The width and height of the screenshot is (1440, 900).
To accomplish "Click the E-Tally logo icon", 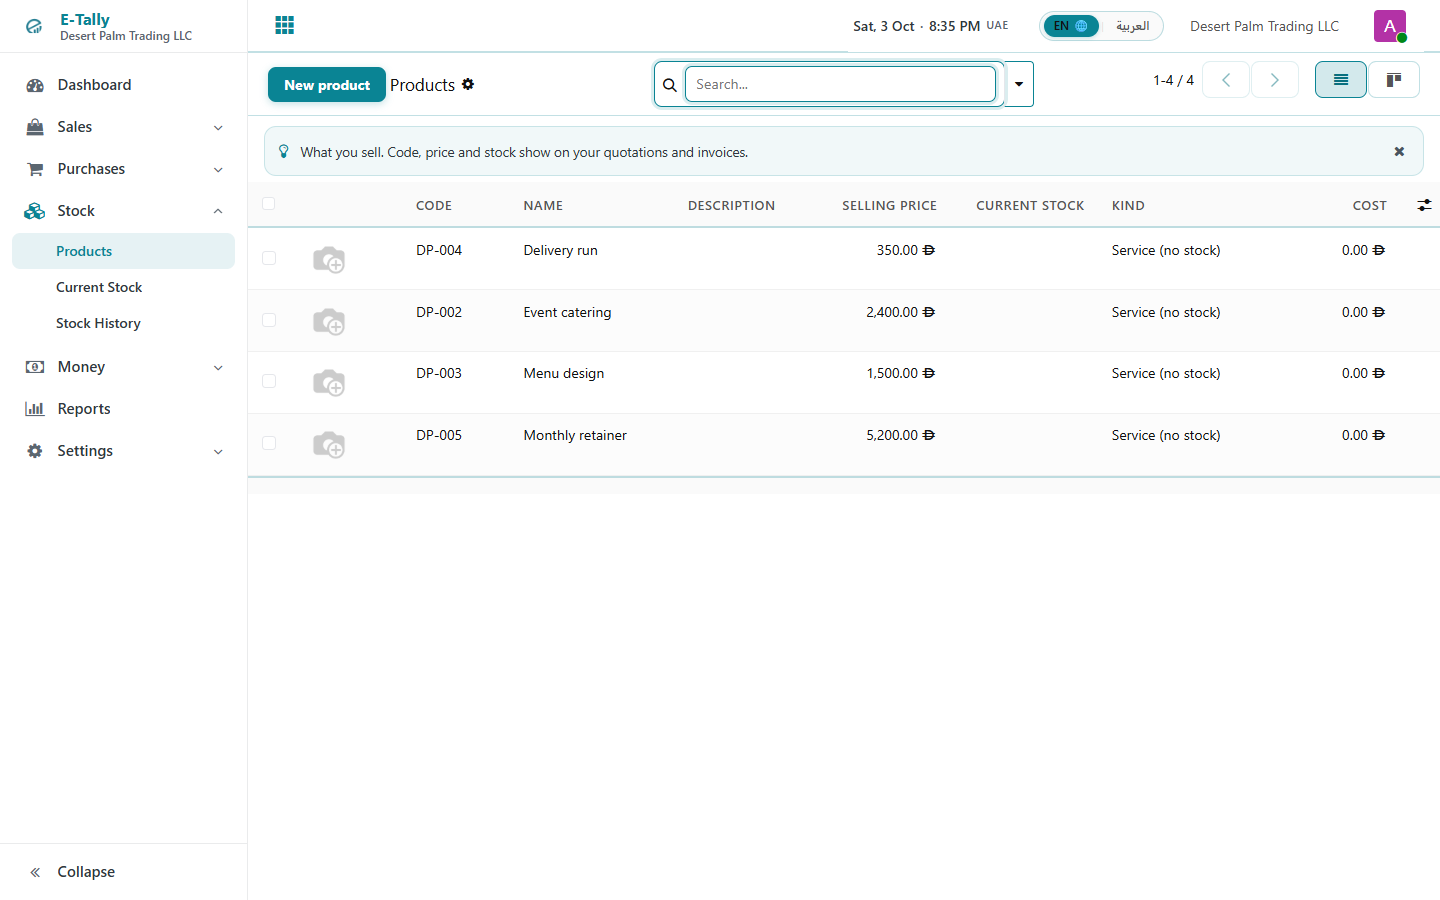I will [34, 27].
